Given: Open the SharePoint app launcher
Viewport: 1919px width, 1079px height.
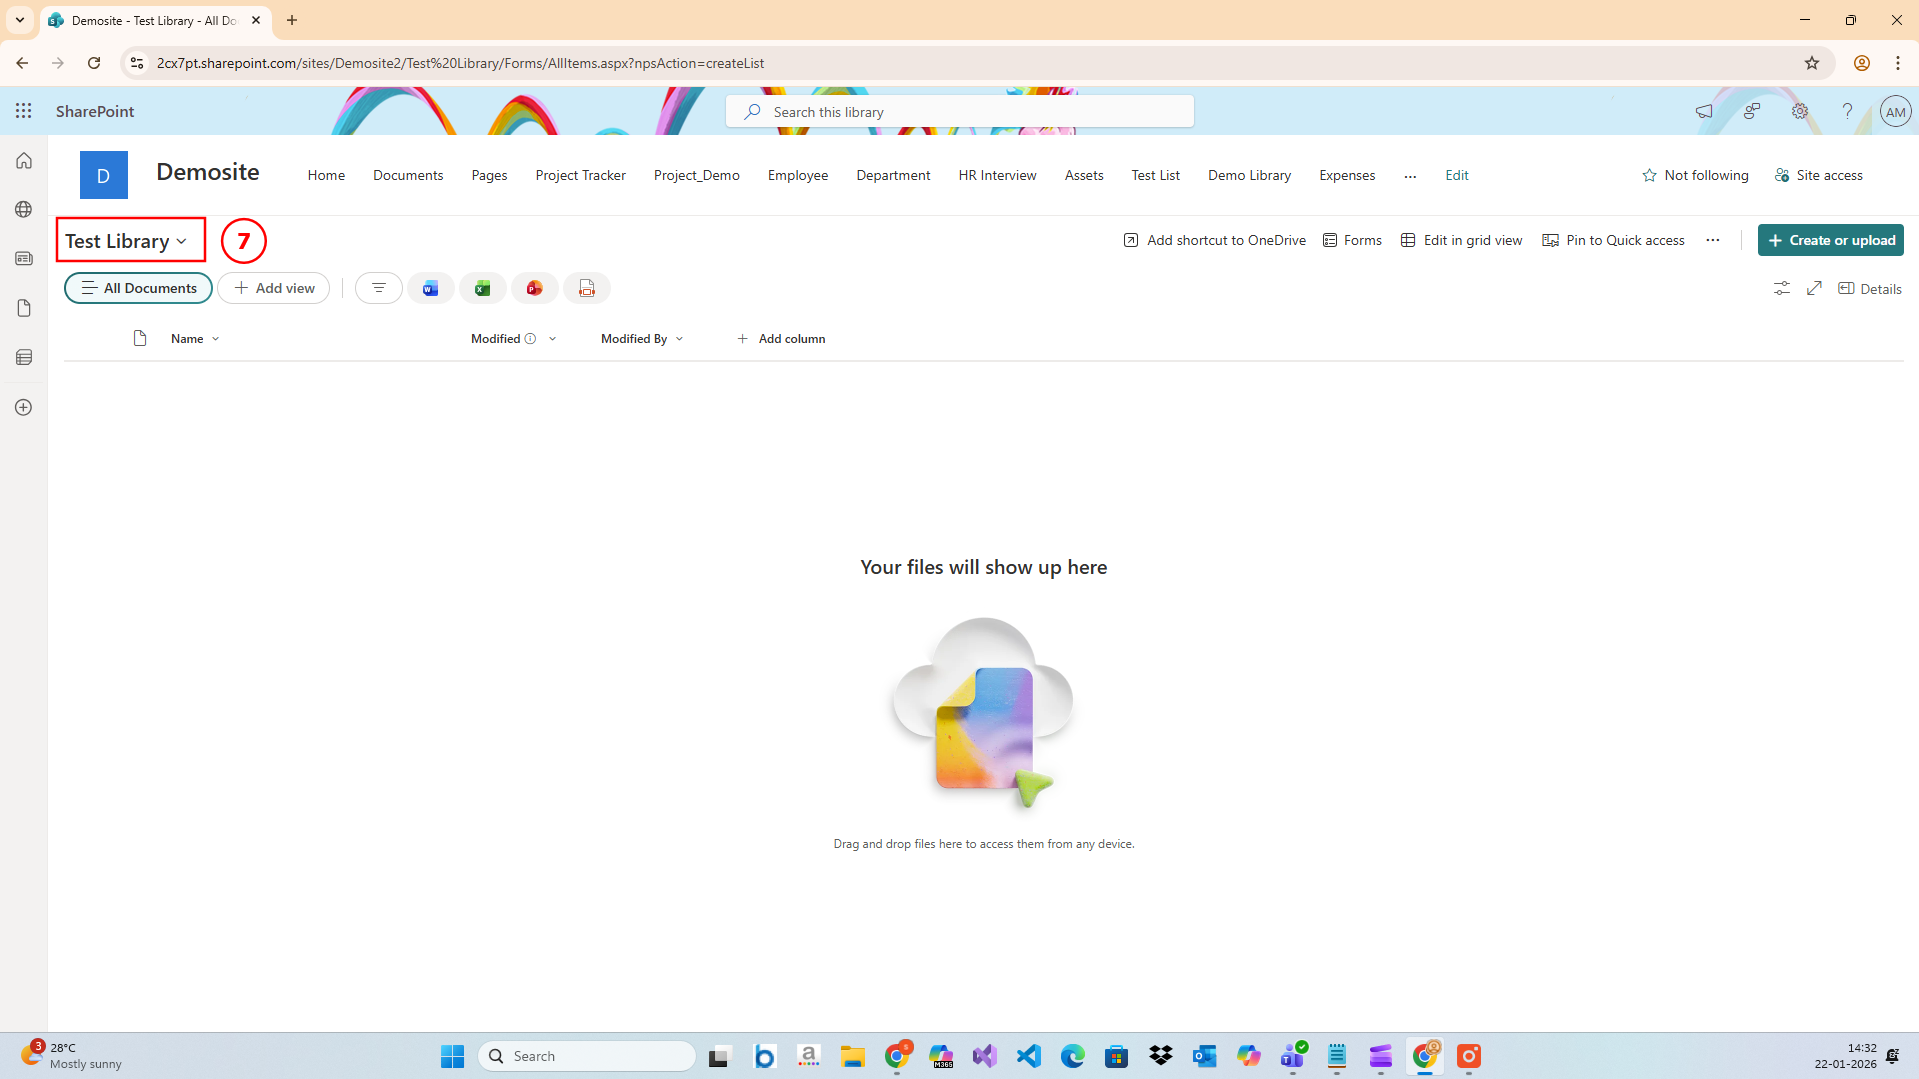Looking at the screenshot, I should [24, 111].
